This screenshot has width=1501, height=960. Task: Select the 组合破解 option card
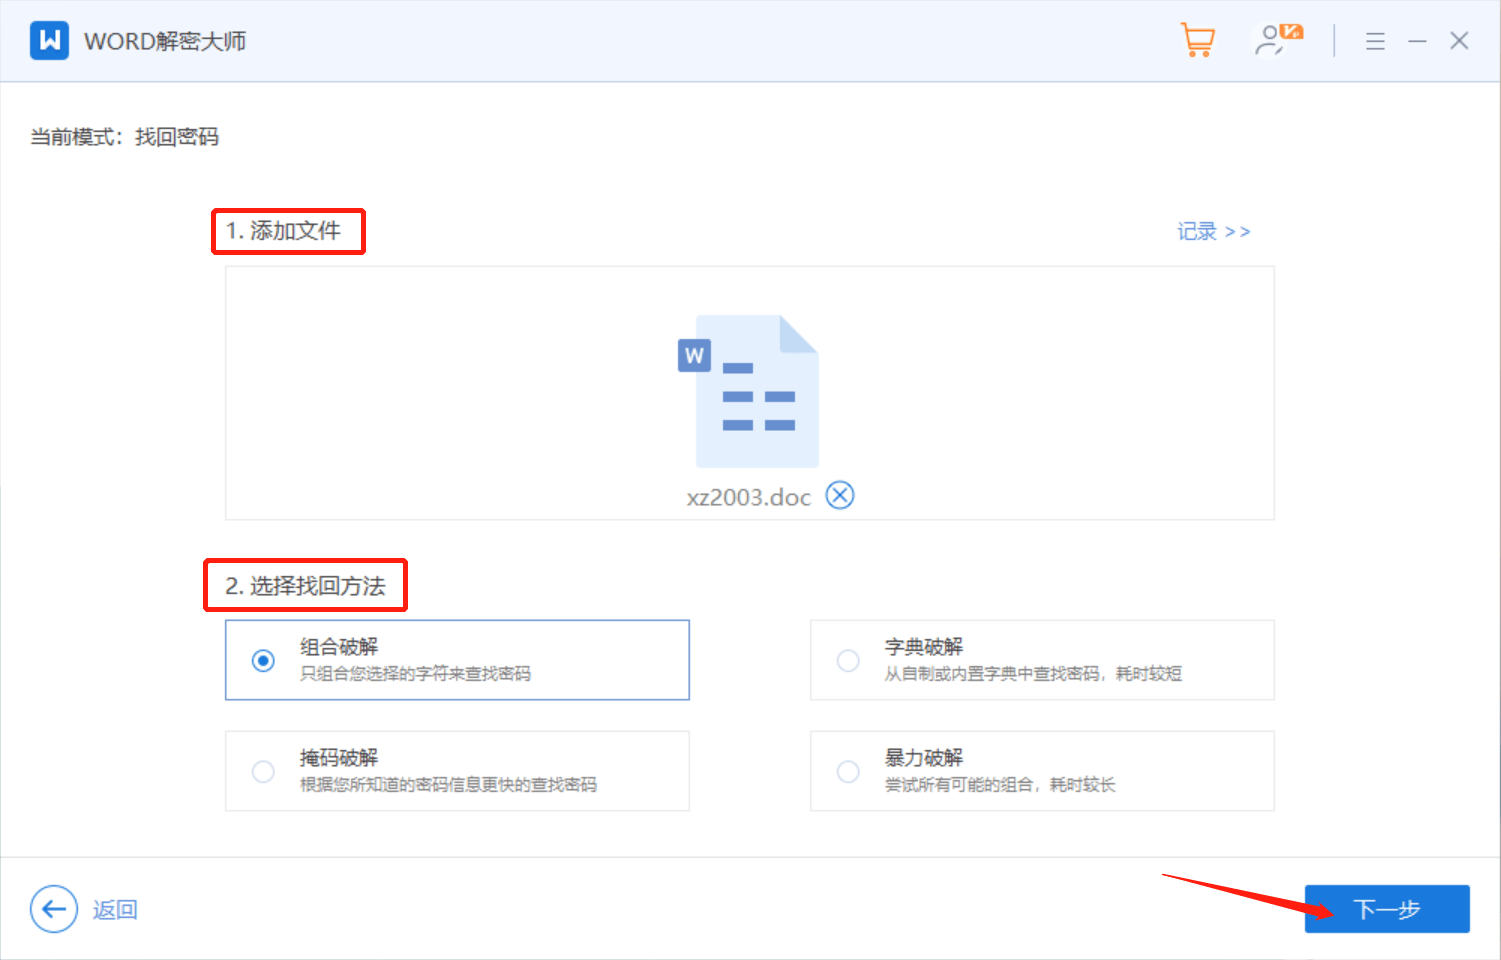(457, 660)
